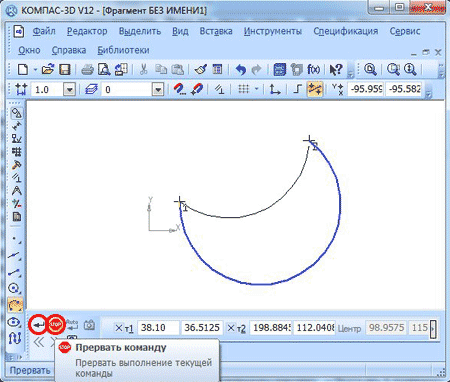Image resolution: width=450 pixels, height=382 pixels.
Task: Select the Ellipse tool on the sidebar
Action: click(15, 322)
